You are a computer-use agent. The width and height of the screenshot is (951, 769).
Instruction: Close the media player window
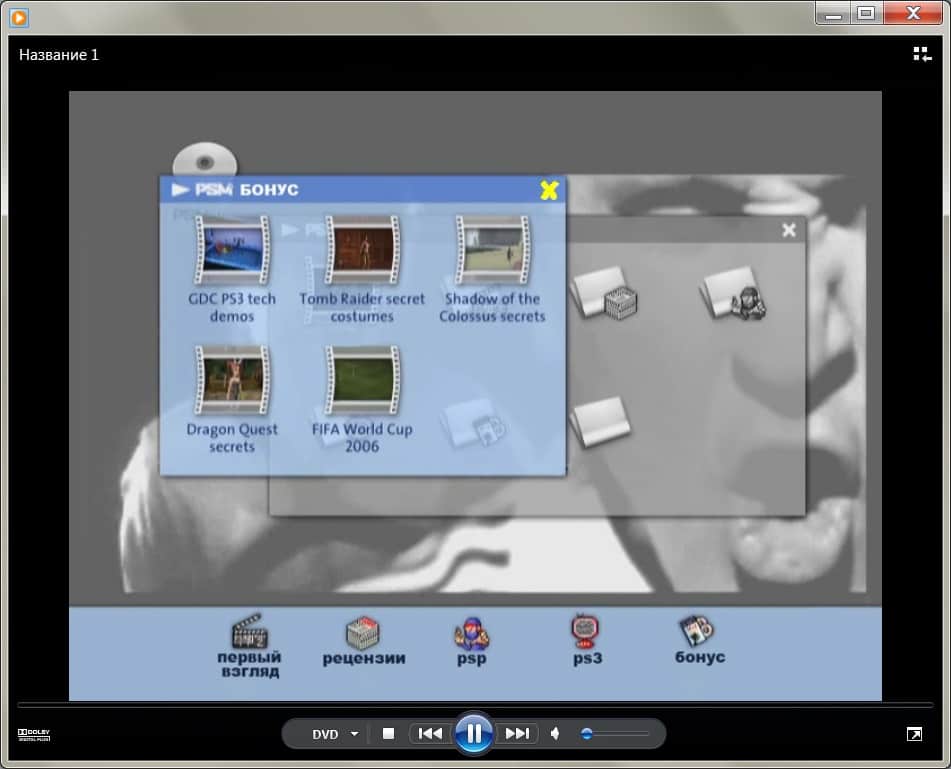click(913, 13)
